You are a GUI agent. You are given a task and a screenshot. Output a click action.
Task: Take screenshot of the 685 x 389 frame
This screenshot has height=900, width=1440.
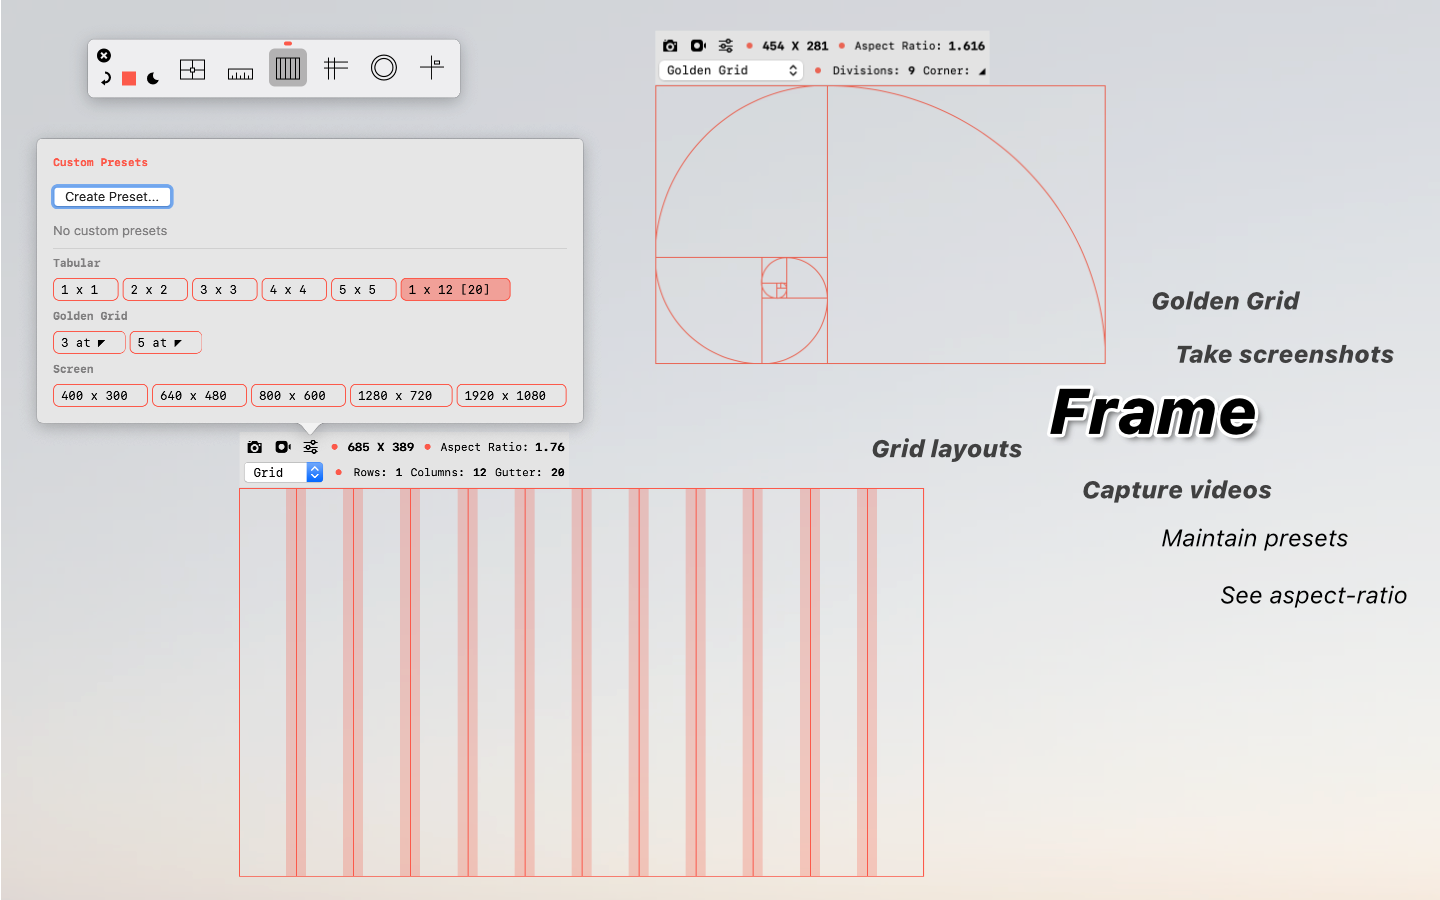(255, 447)
